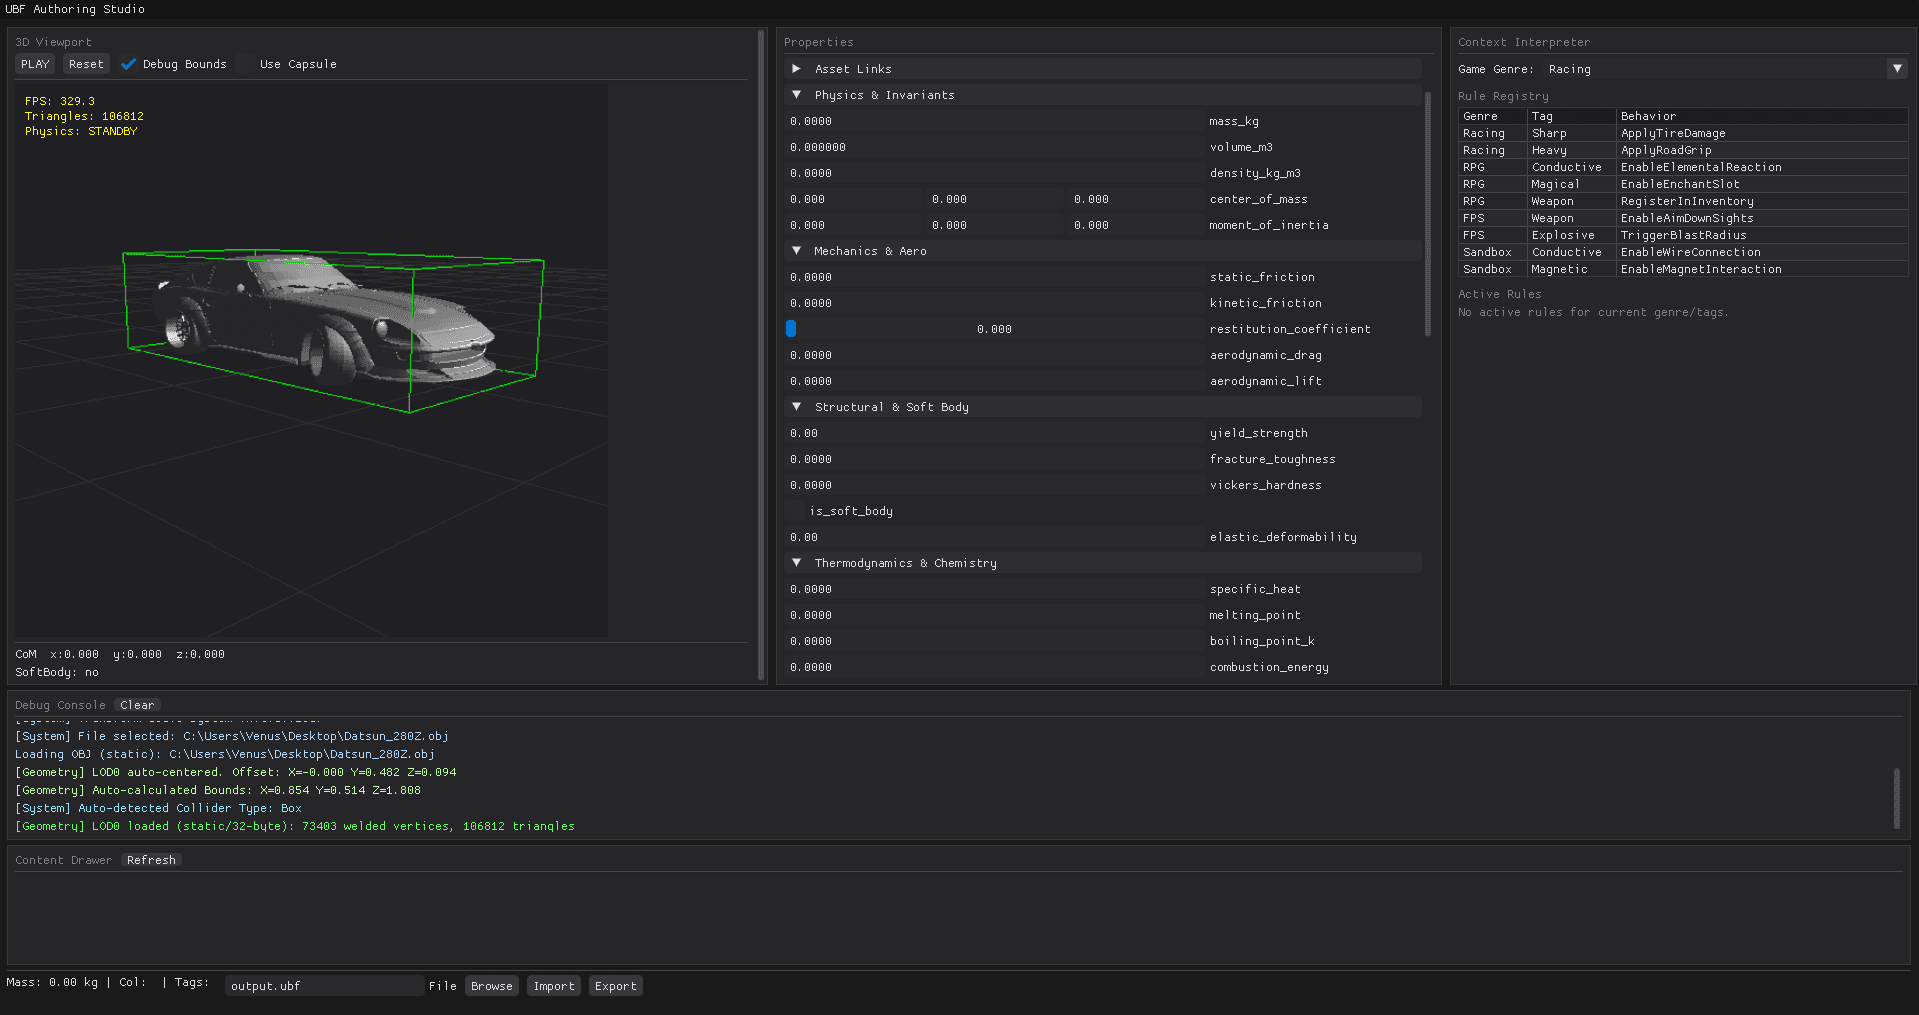This screenshot has height=1015, width=1919.
Task: Expand the Asset Links section
Action: 796,68
